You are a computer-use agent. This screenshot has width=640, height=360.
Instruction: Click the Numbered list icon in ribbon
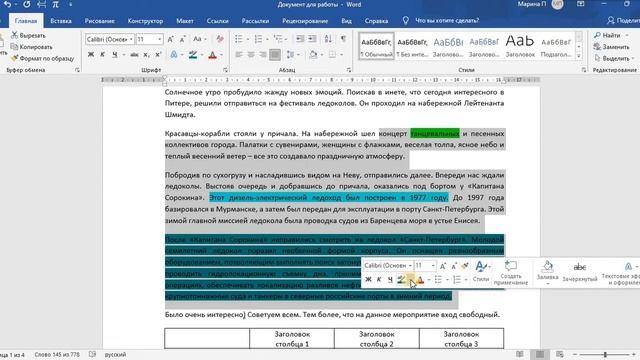pyautogui.click(x=258, y=39)
